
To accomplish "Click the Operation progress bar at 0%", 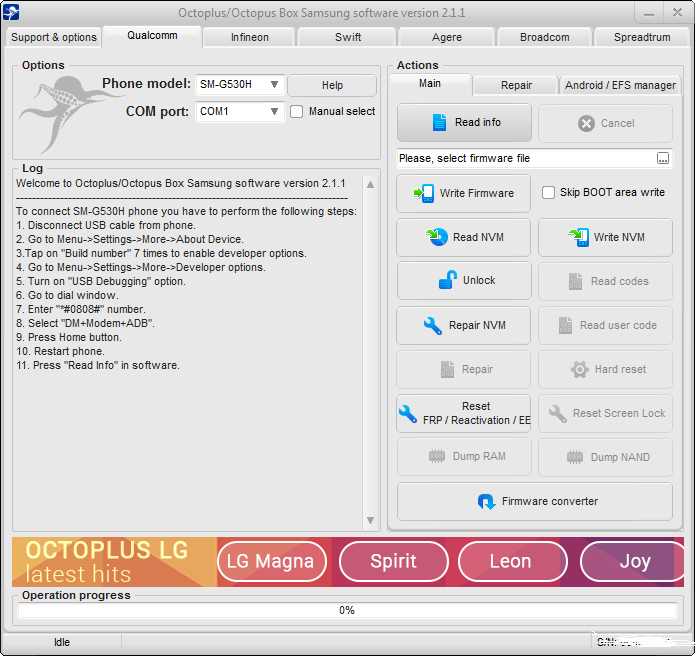I will click(x=347, y=610).
